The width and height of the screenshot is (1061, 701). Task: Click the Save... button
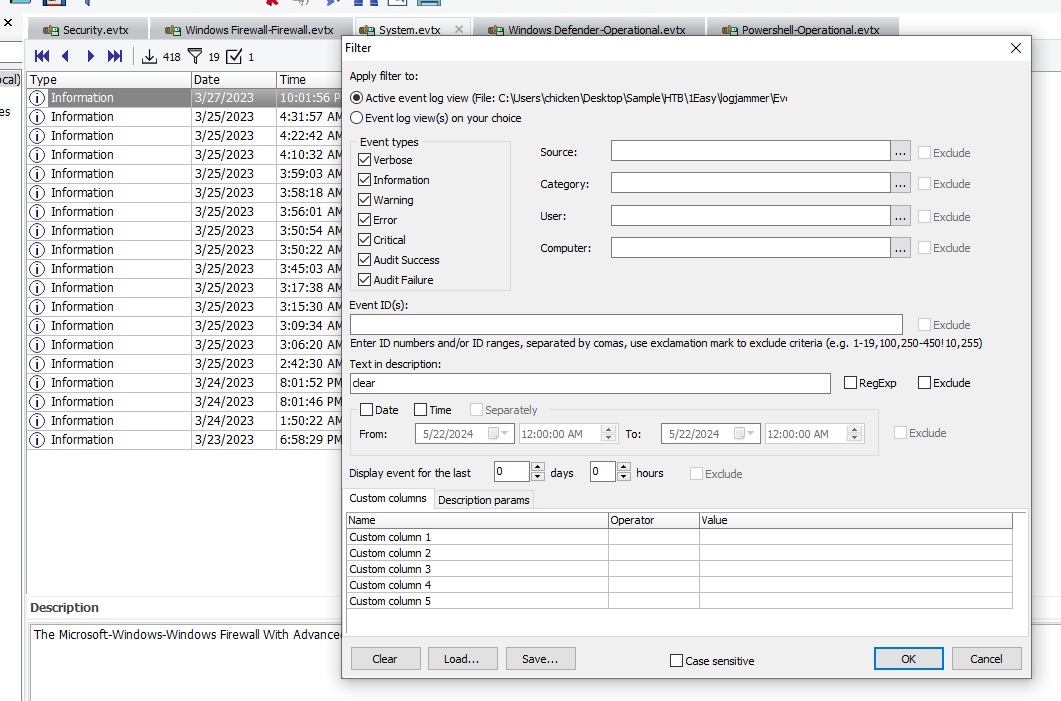[x=541, y=658]
